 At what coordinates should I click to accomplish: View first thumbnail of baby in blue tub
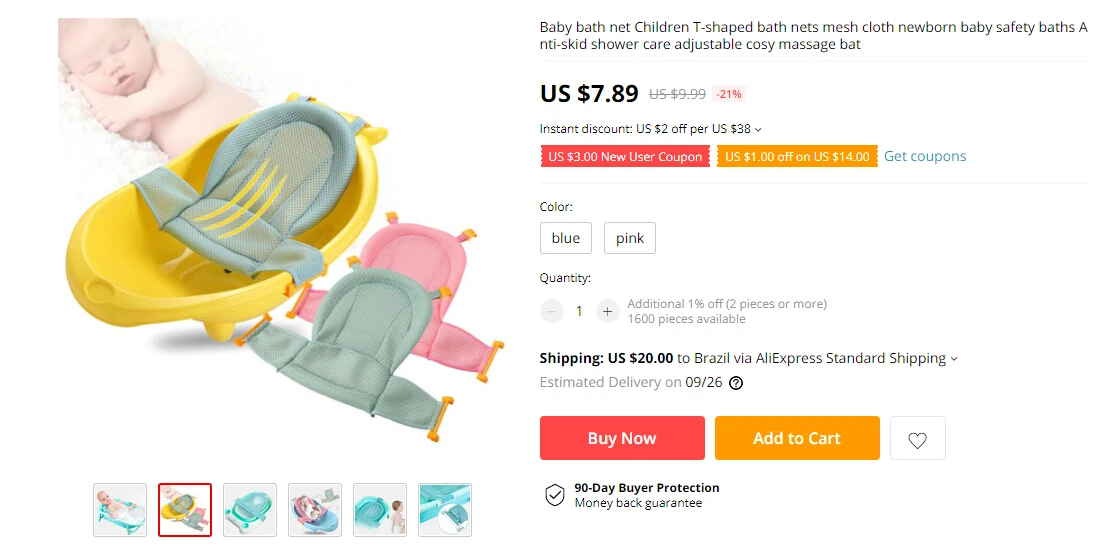coord(120,510)
